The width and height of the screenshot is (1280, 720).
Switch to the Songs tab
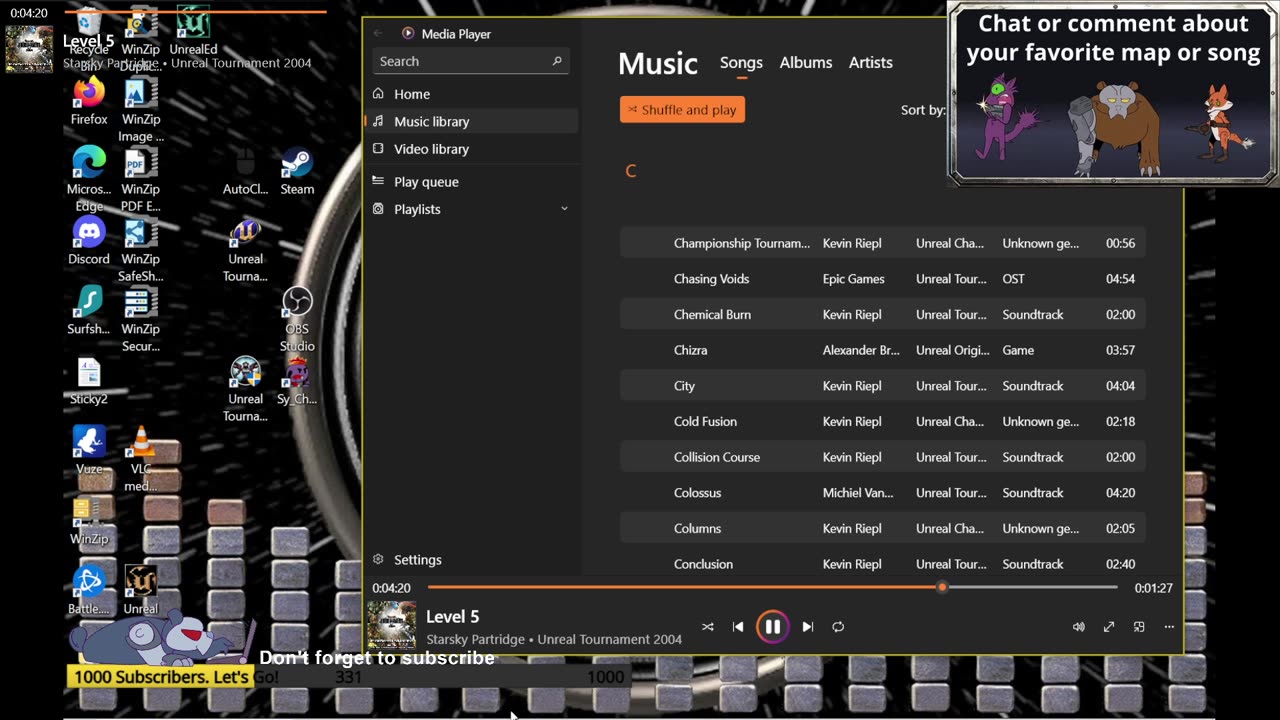coord(741,62)
